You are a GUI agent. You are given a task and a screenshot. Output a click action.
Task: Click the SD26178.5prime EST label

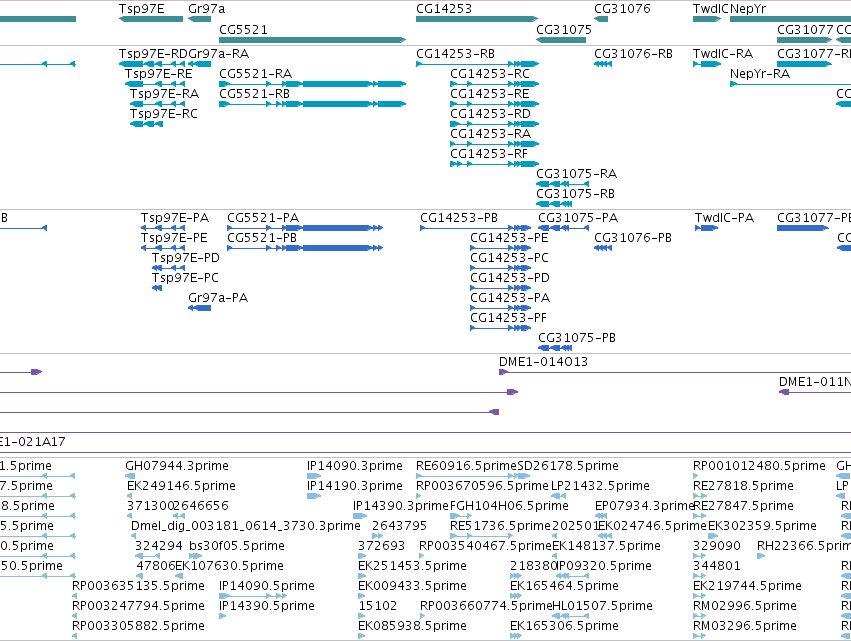tap(568, 466)
